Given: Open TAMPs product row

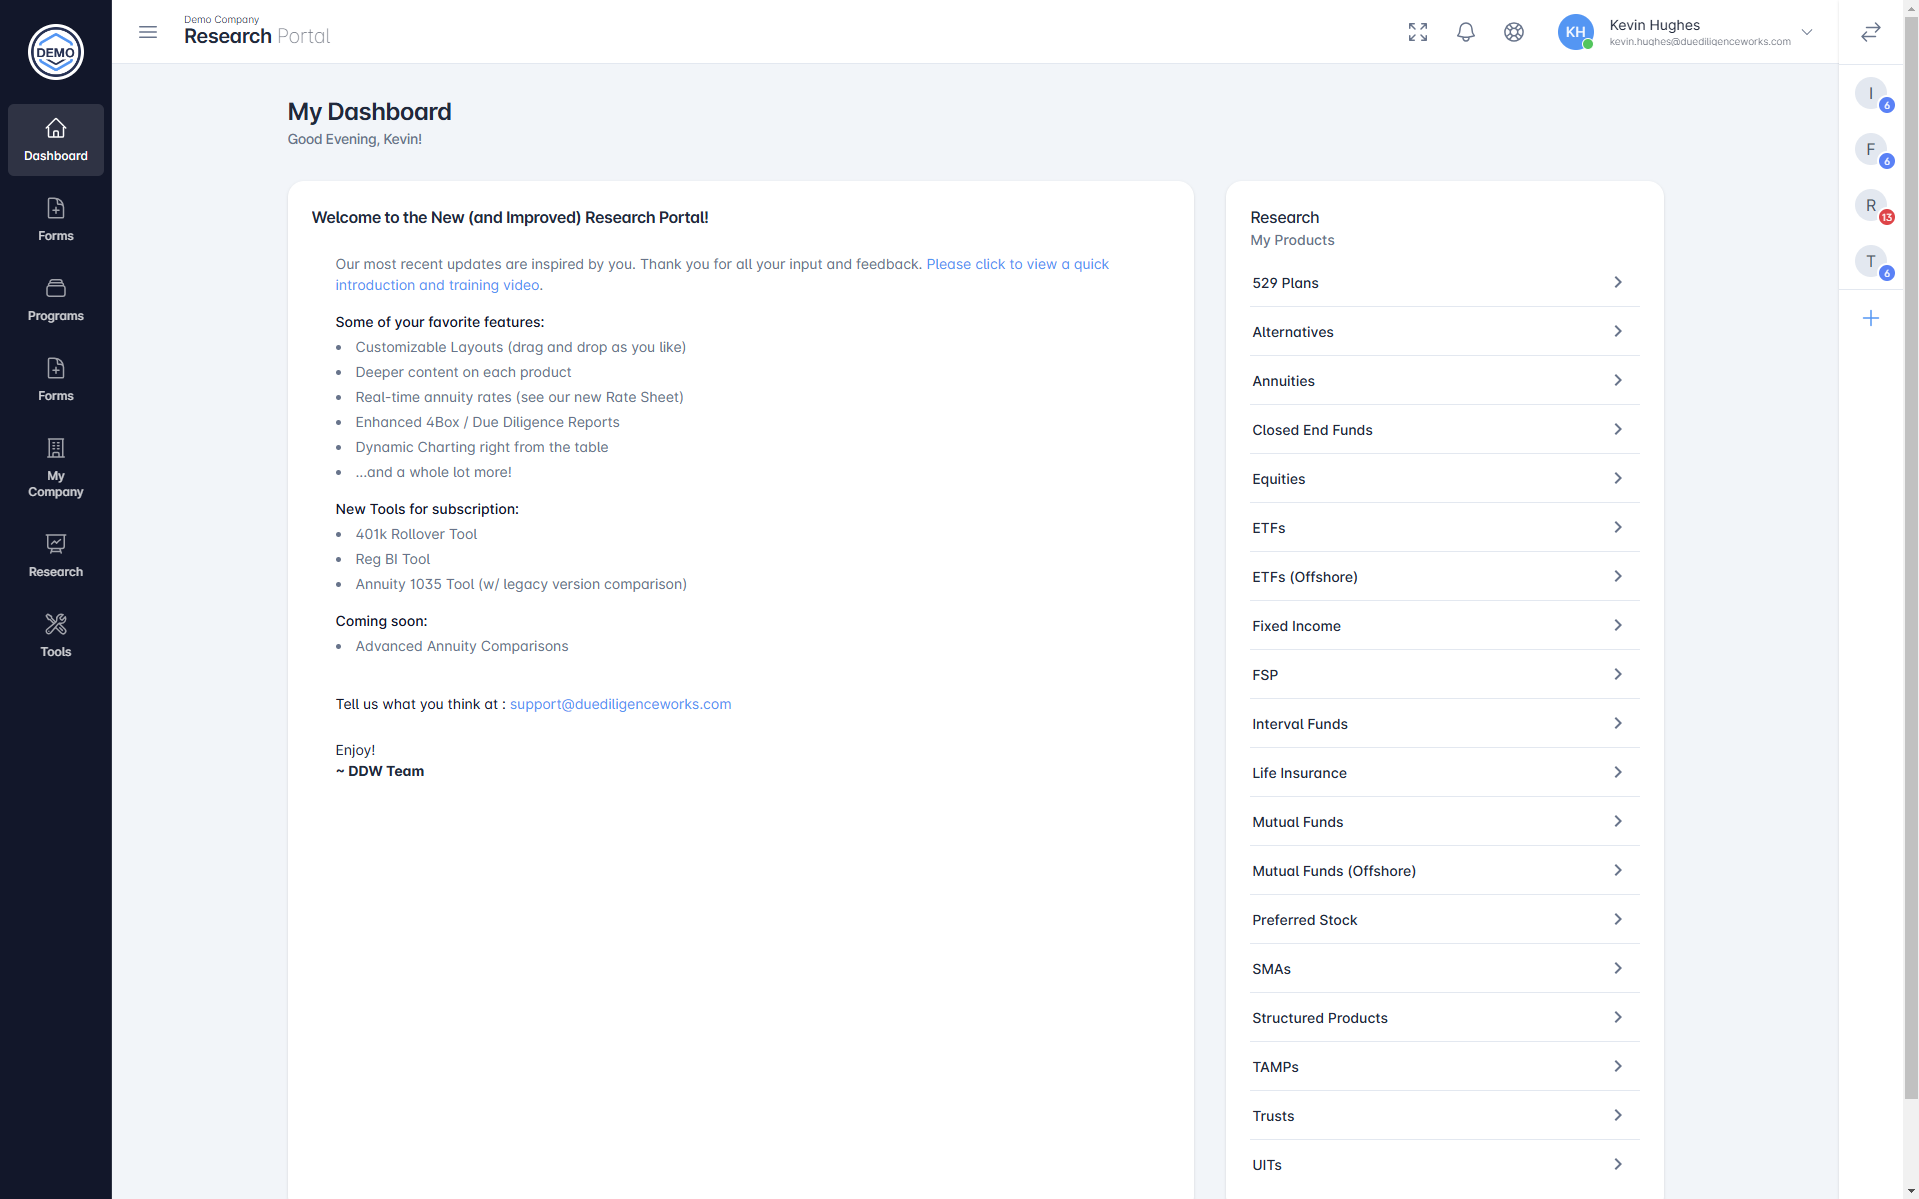Looking at the screenshot, I should (x=1445, y=1067).
